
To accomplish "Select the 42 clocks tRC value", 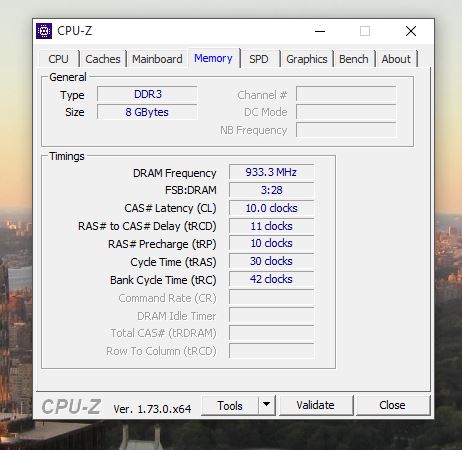I will (271, 280).
